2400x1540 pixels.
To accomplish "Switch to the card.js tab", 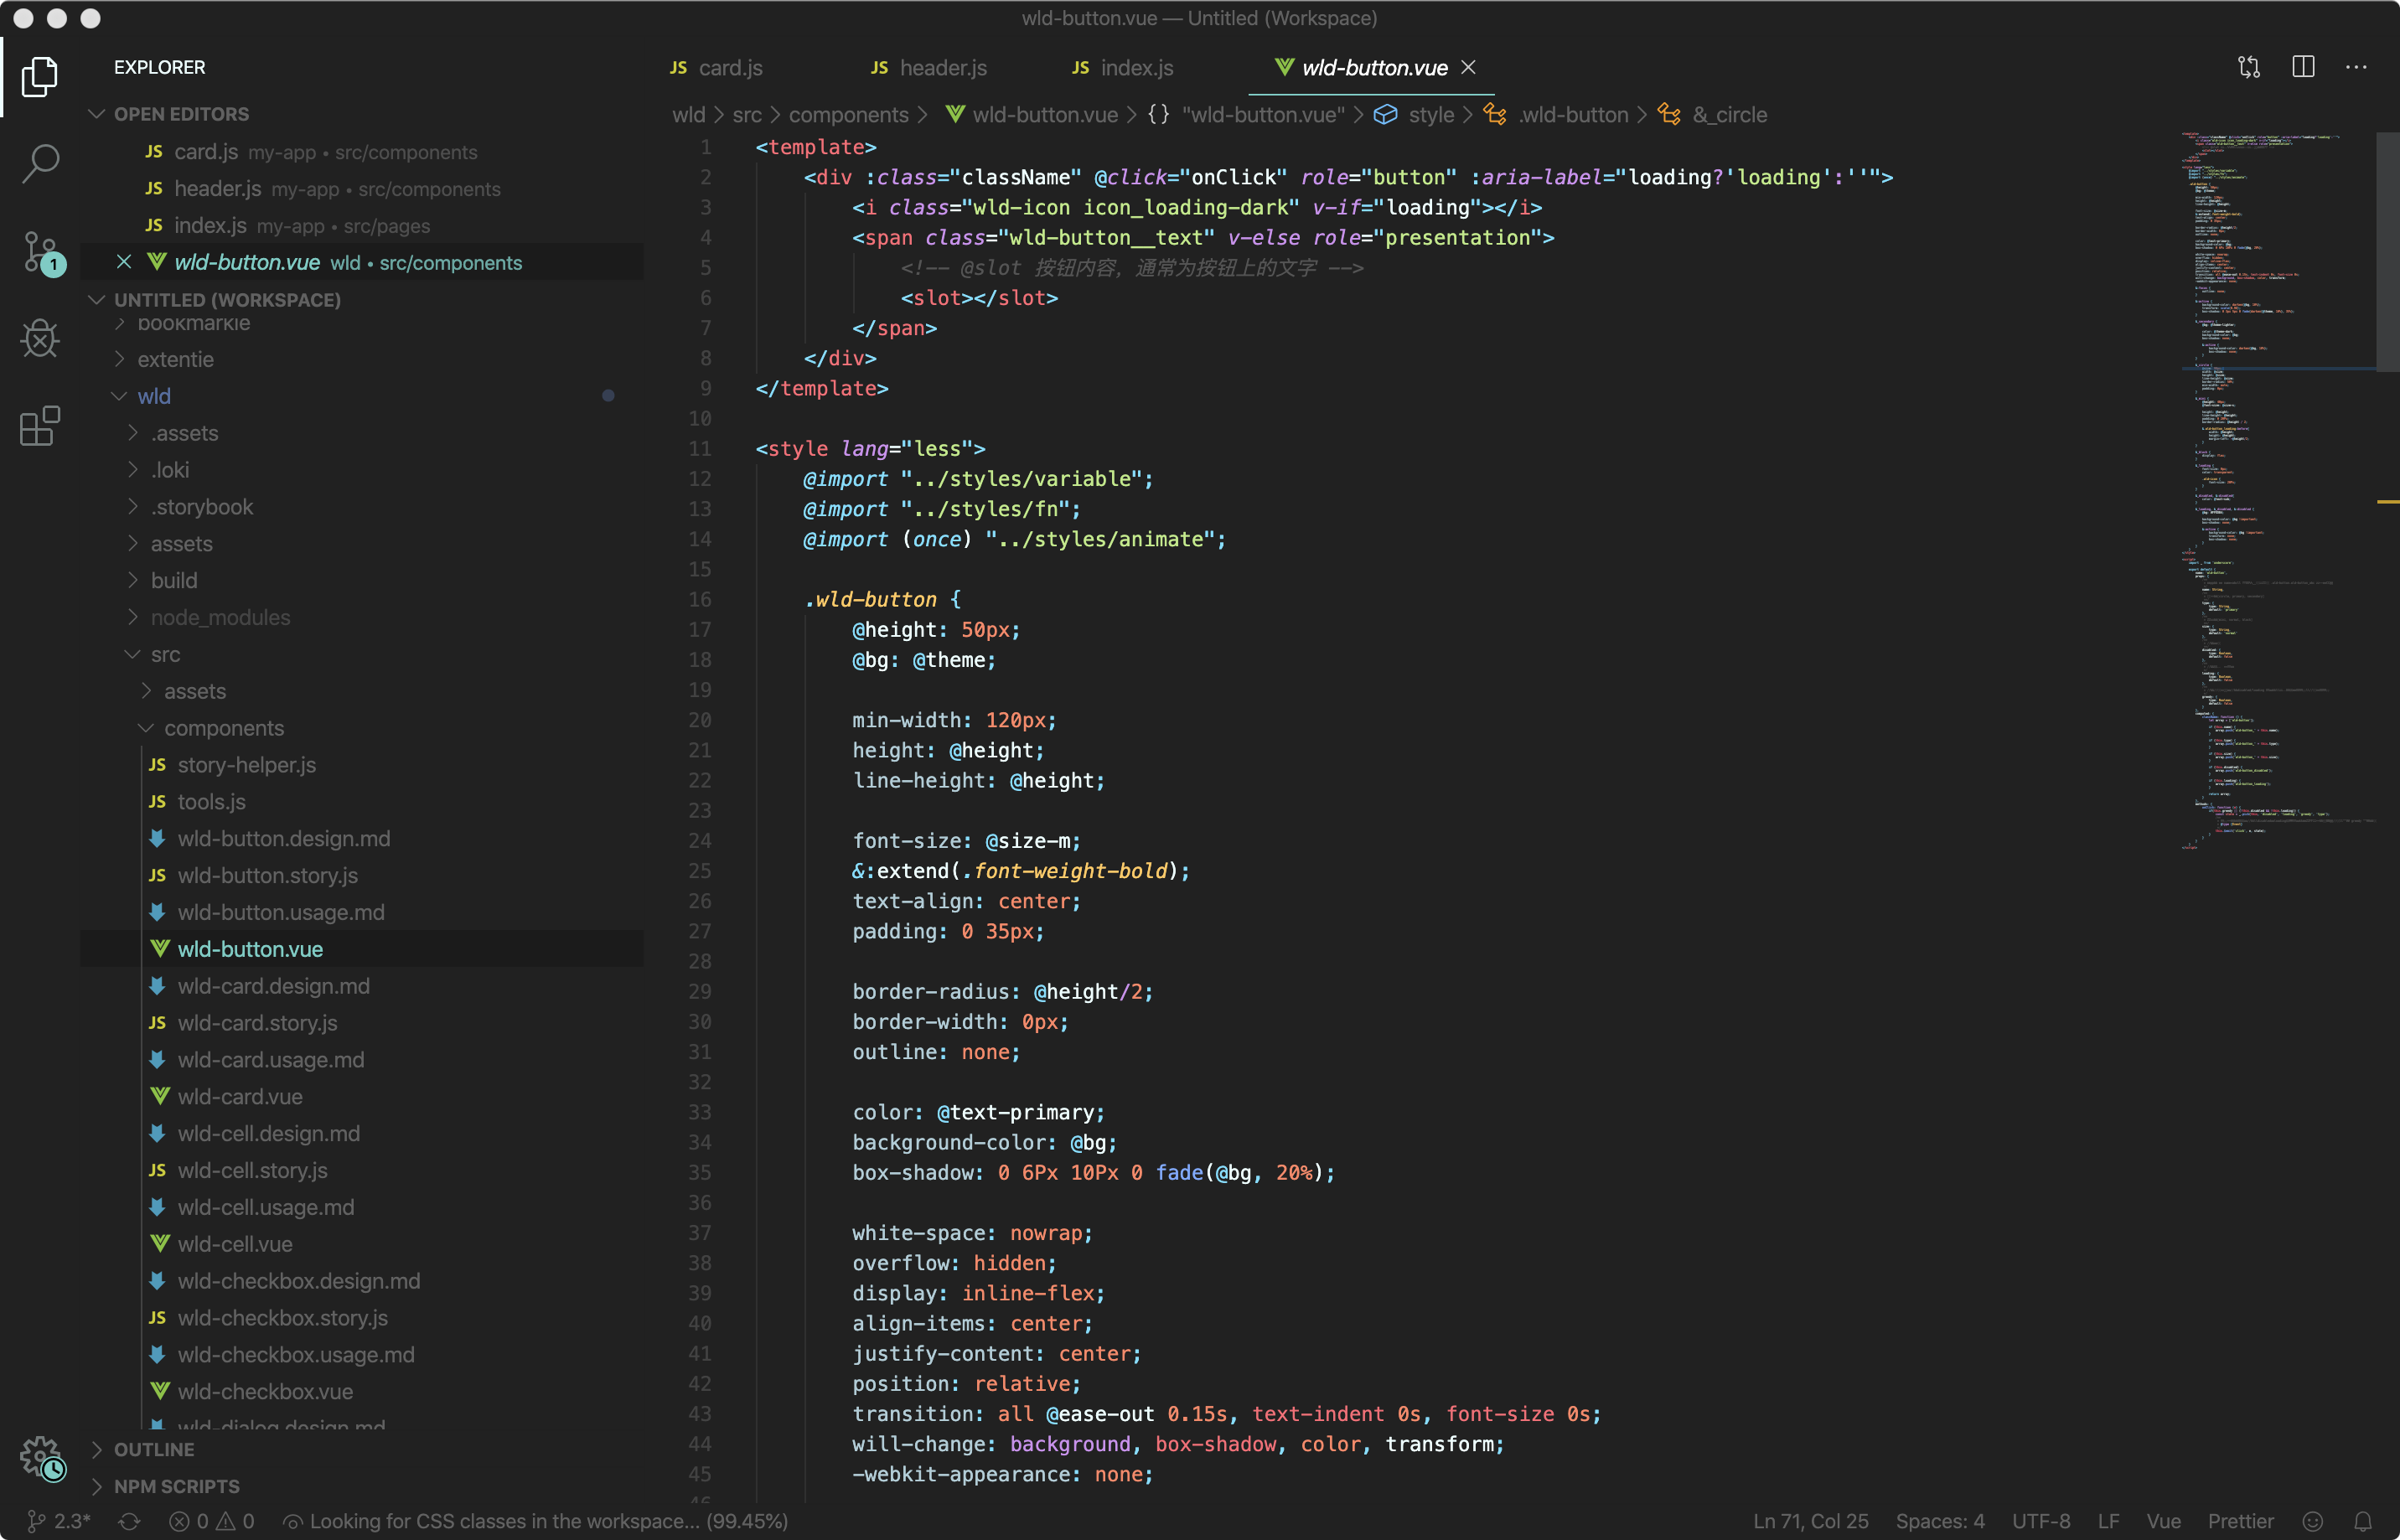I will [729, 68].
